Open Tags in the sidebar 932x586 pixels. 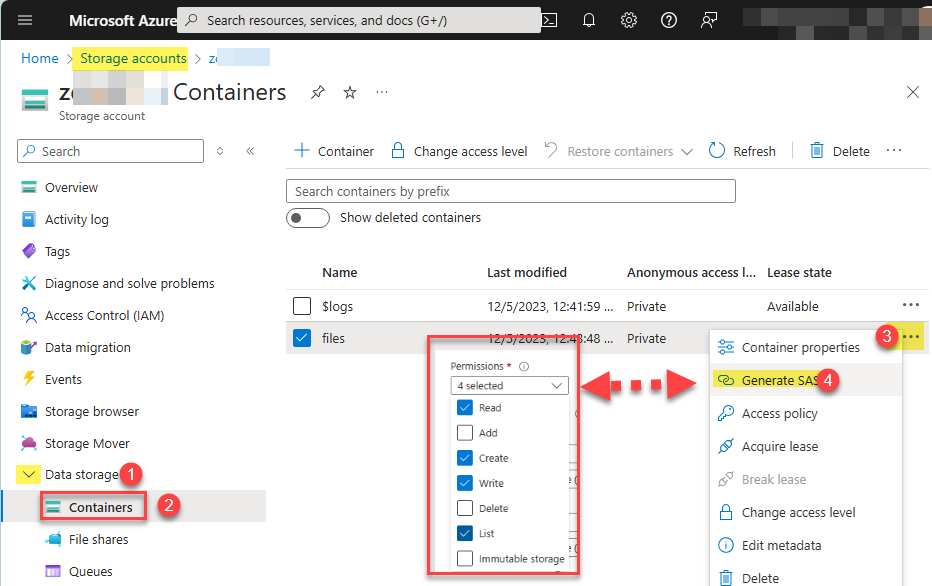pyautogui.click(x=57, y=251)
